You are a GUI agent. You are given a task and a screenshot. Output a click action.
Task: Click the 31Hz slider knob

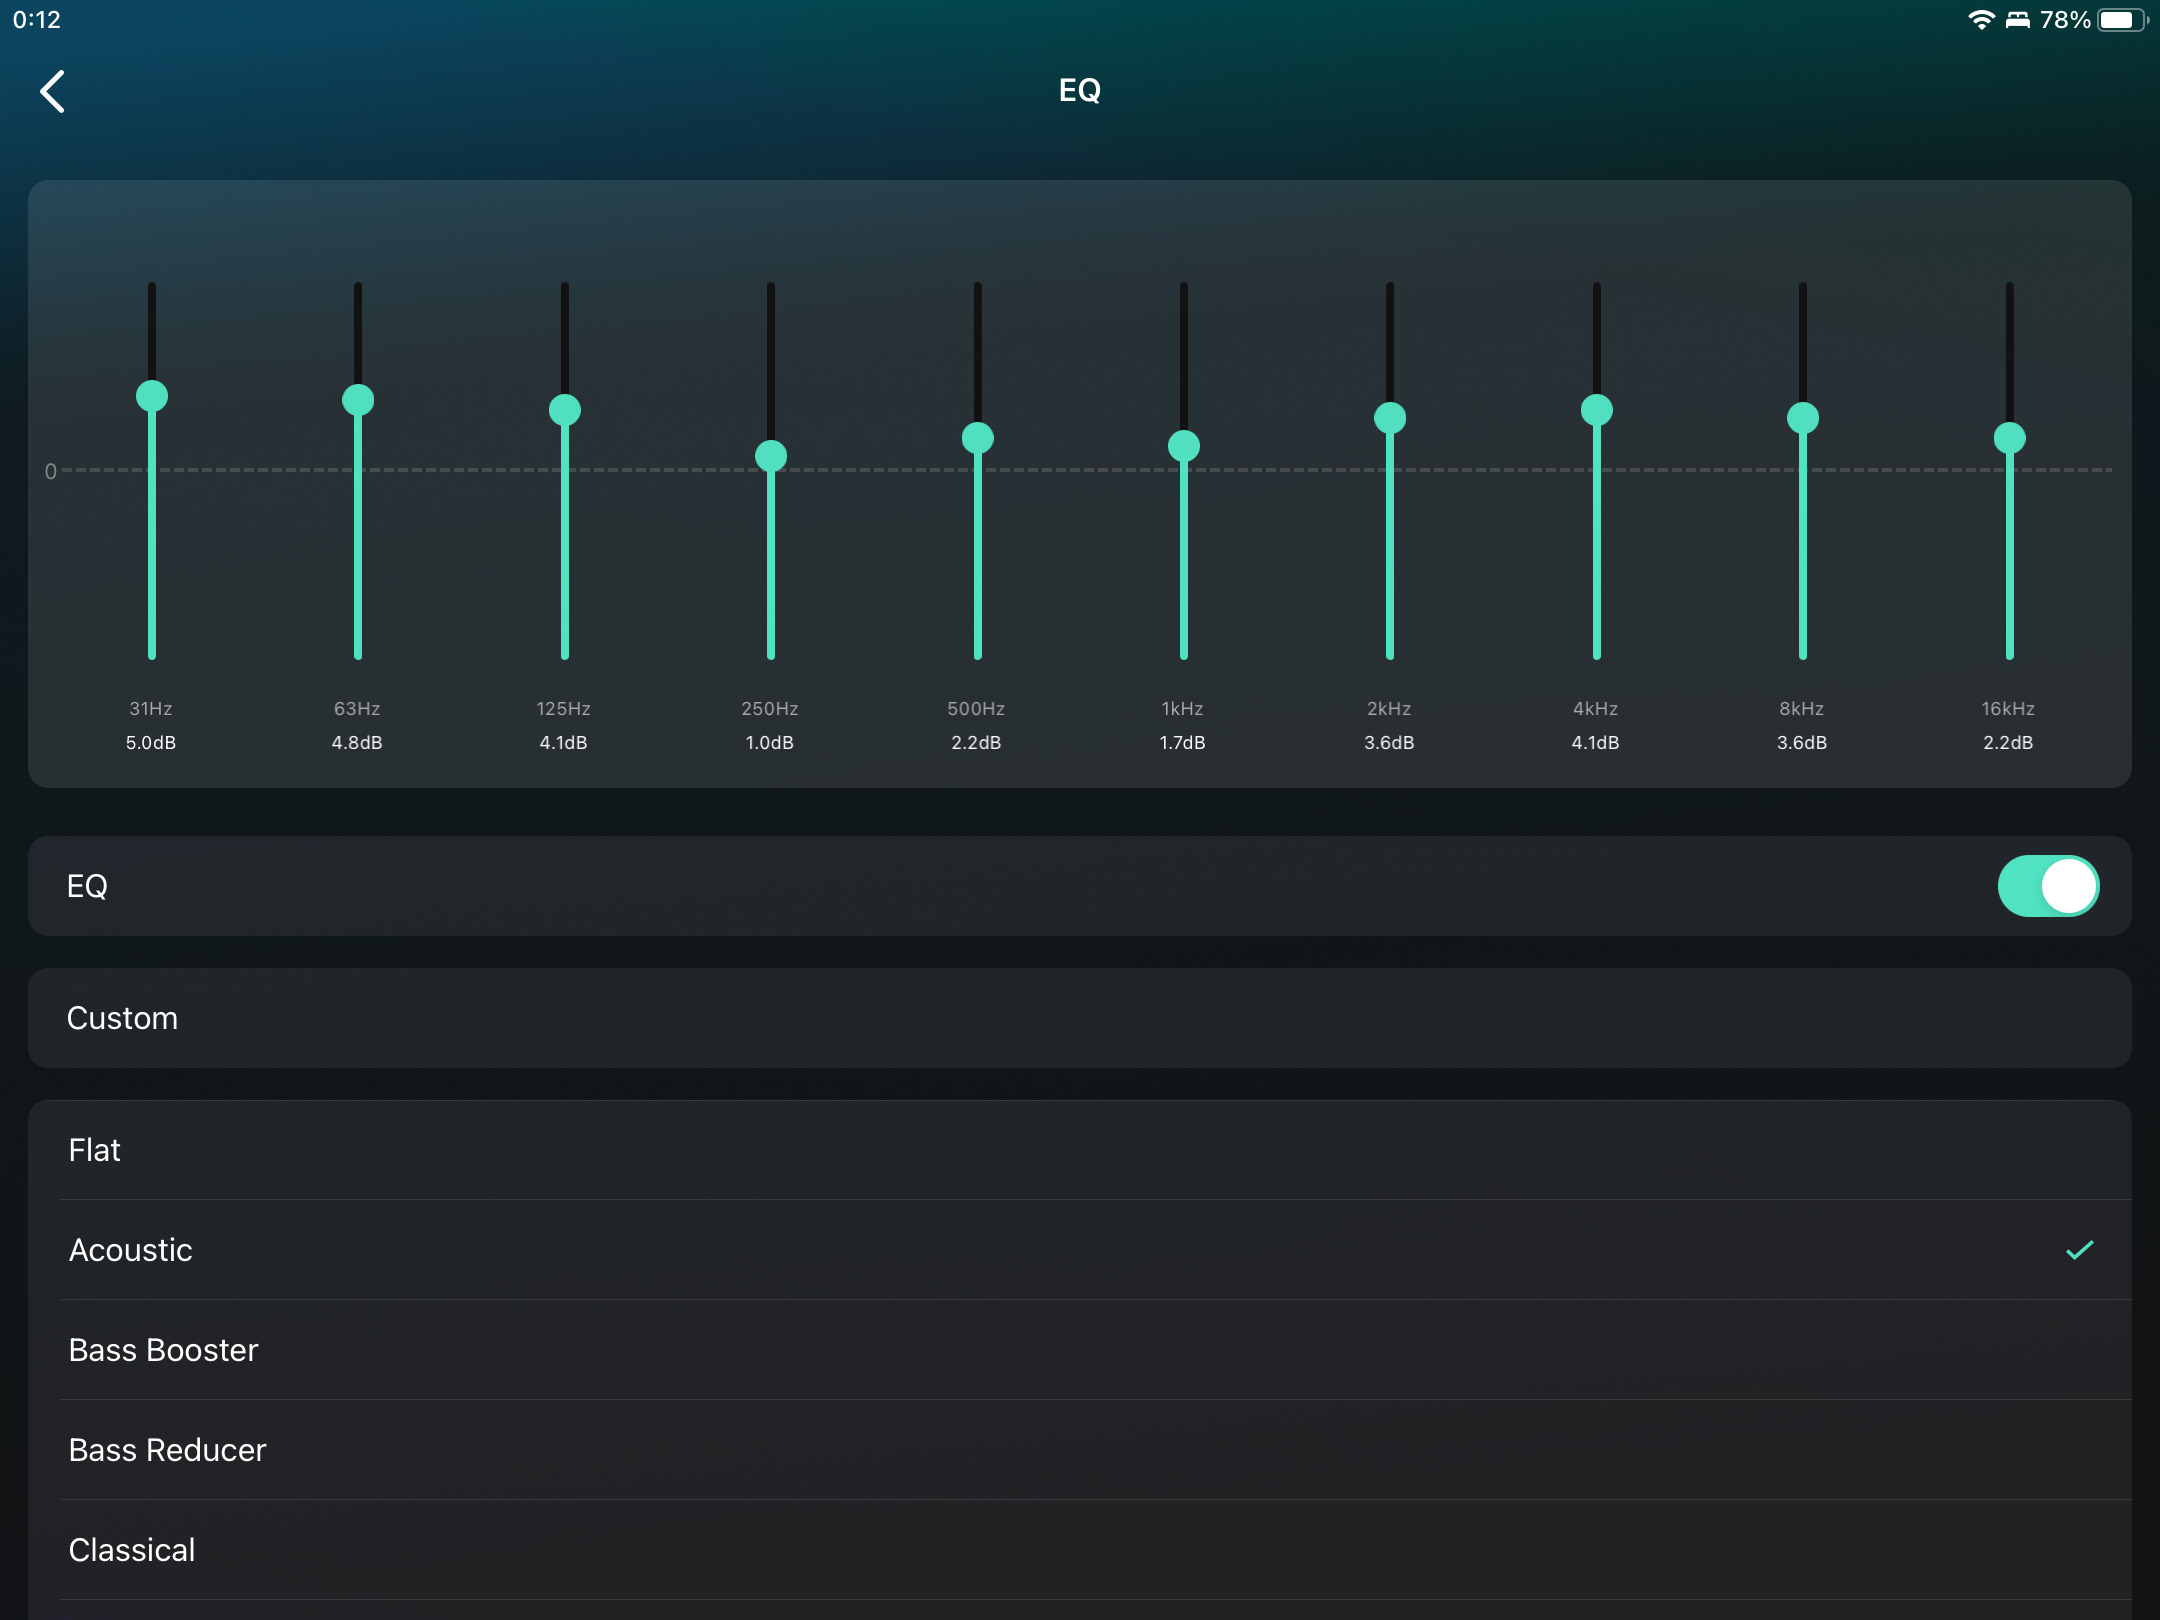pos(152,396)
